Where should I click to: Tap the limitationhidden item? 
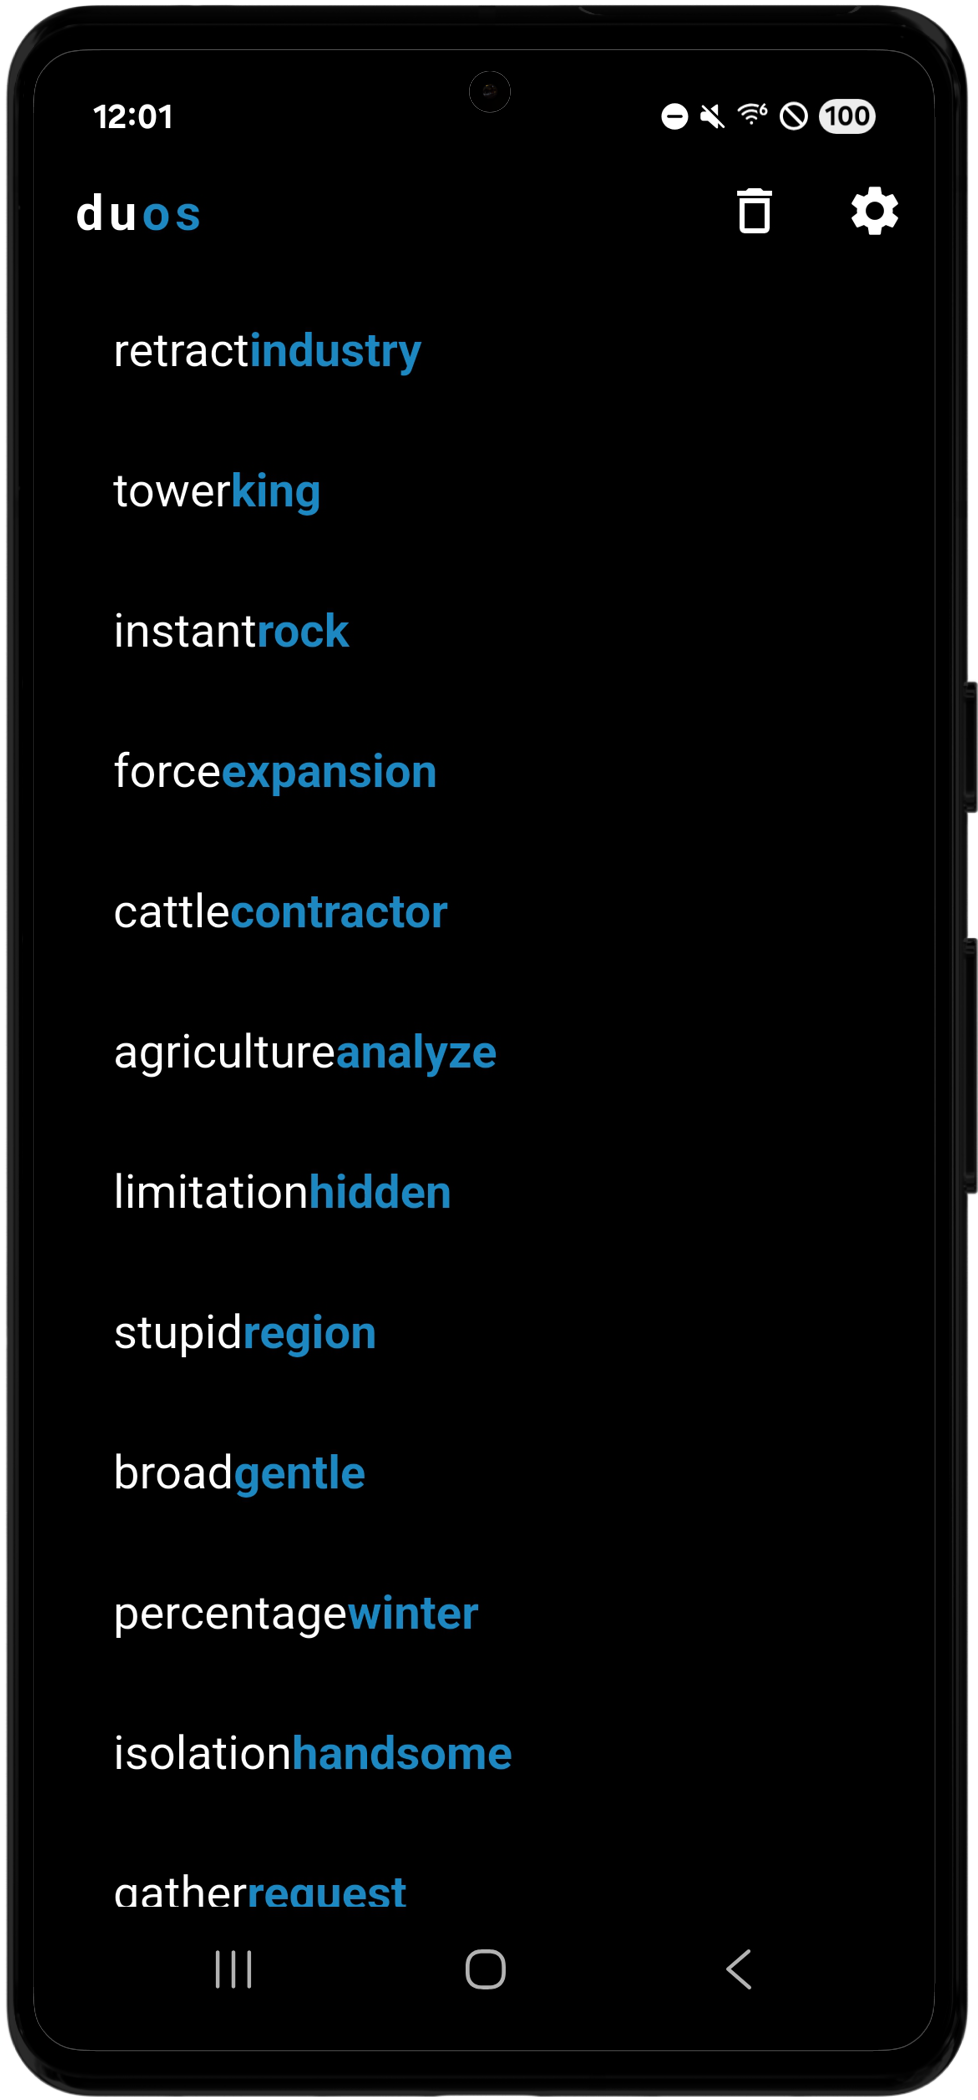[x=282, y=1192]
